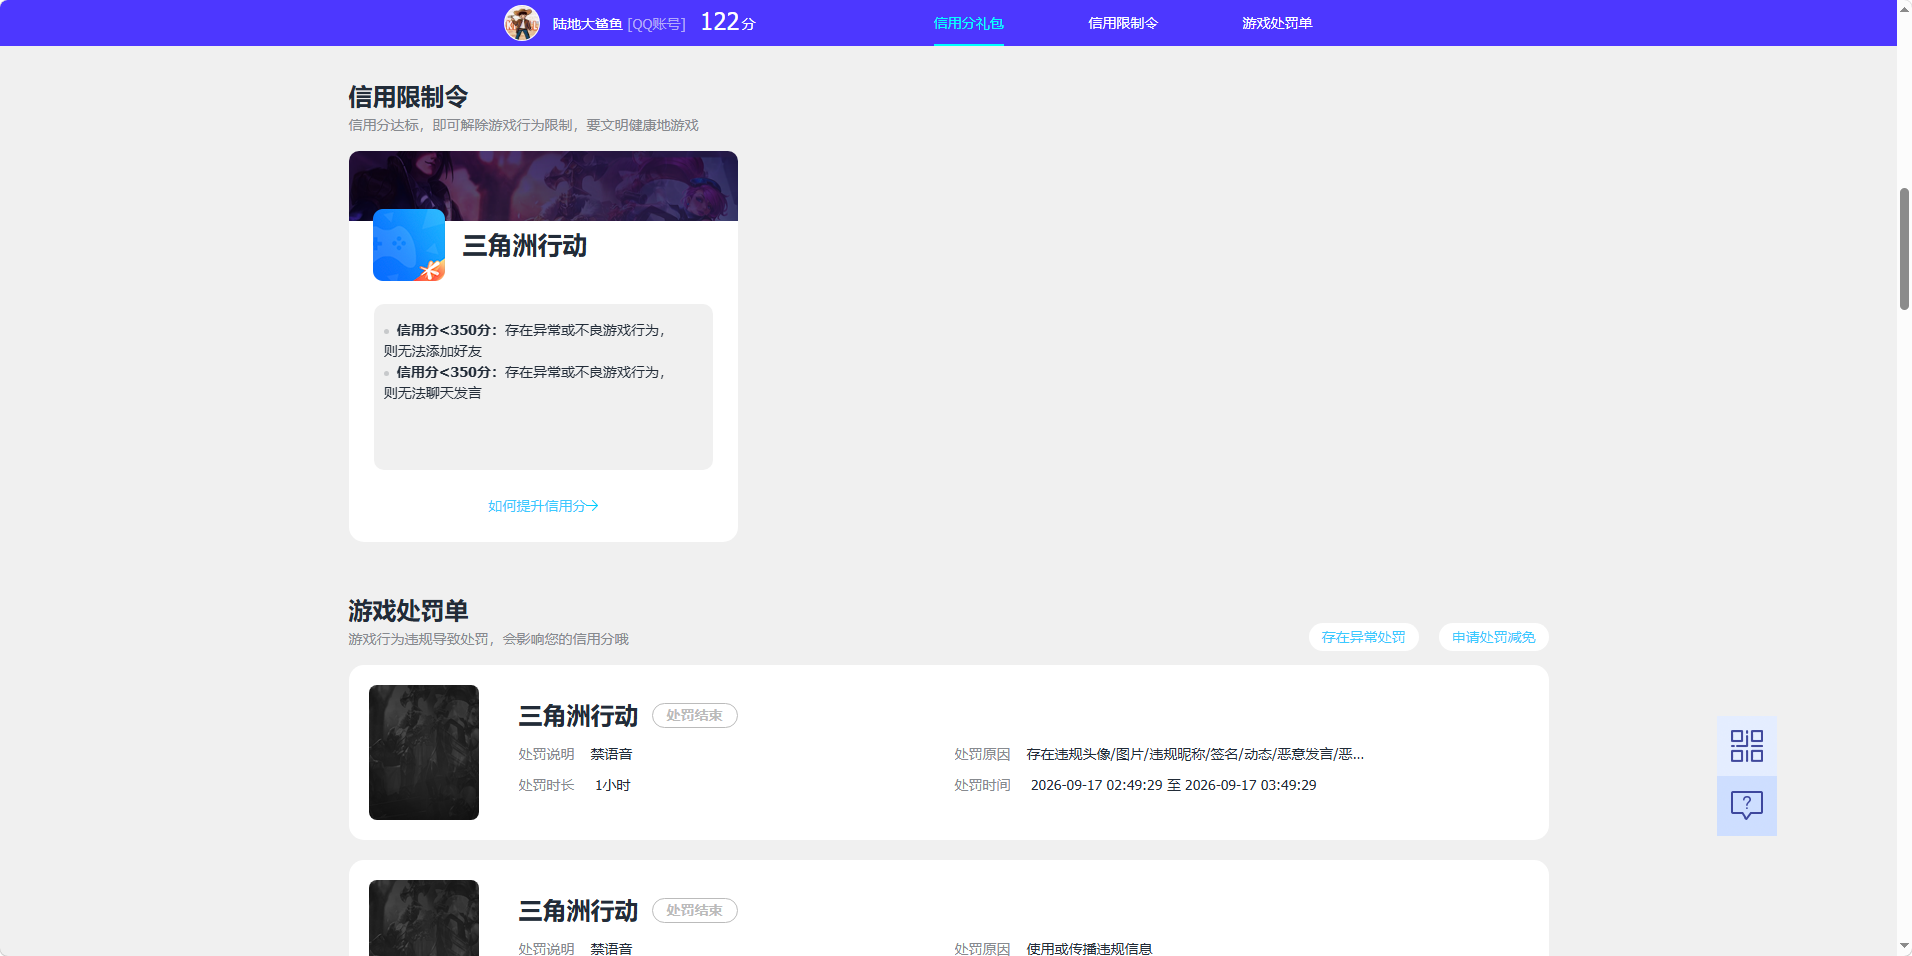Click the 处罚结束 badge in the card showing 1小时
Image resolution: width=1912 pixels, height=956 pixels.
694,716
